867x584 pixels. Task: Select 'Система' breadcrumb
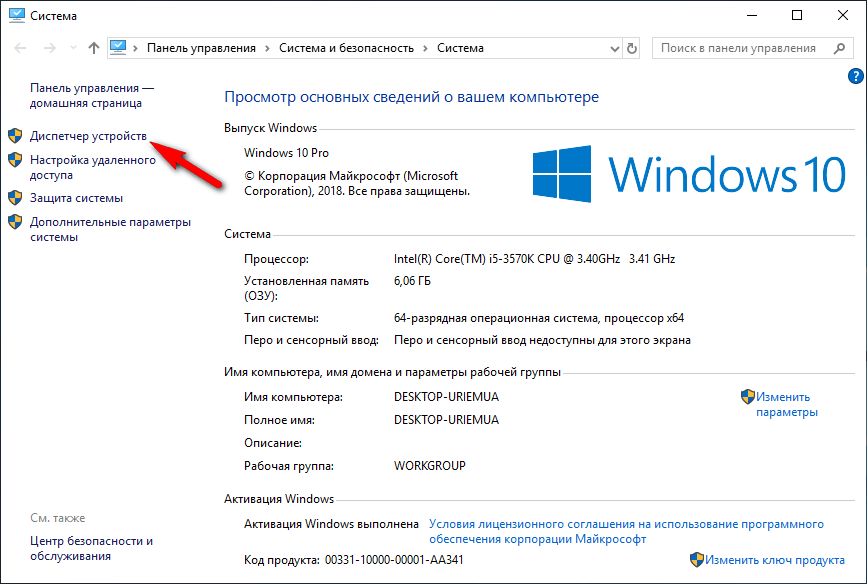(460, 48)
